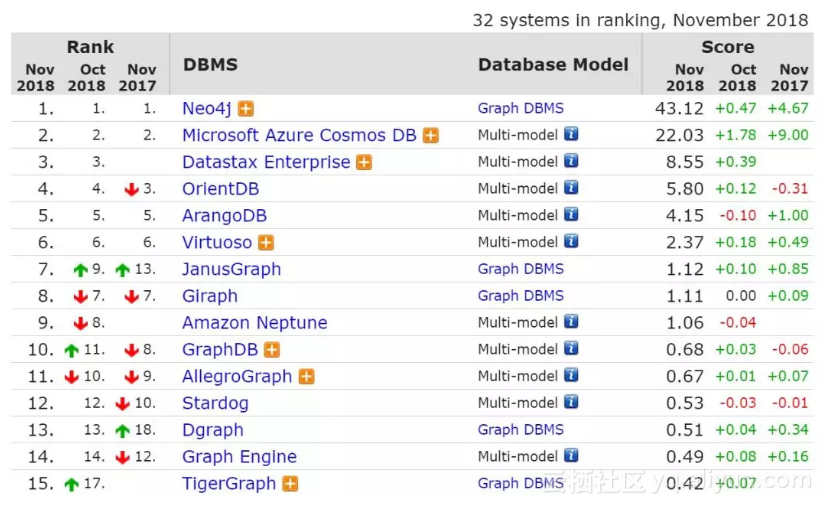Open the Virtuoso link
This screenshot has height=505, width=823.
[x=217, y=243]
